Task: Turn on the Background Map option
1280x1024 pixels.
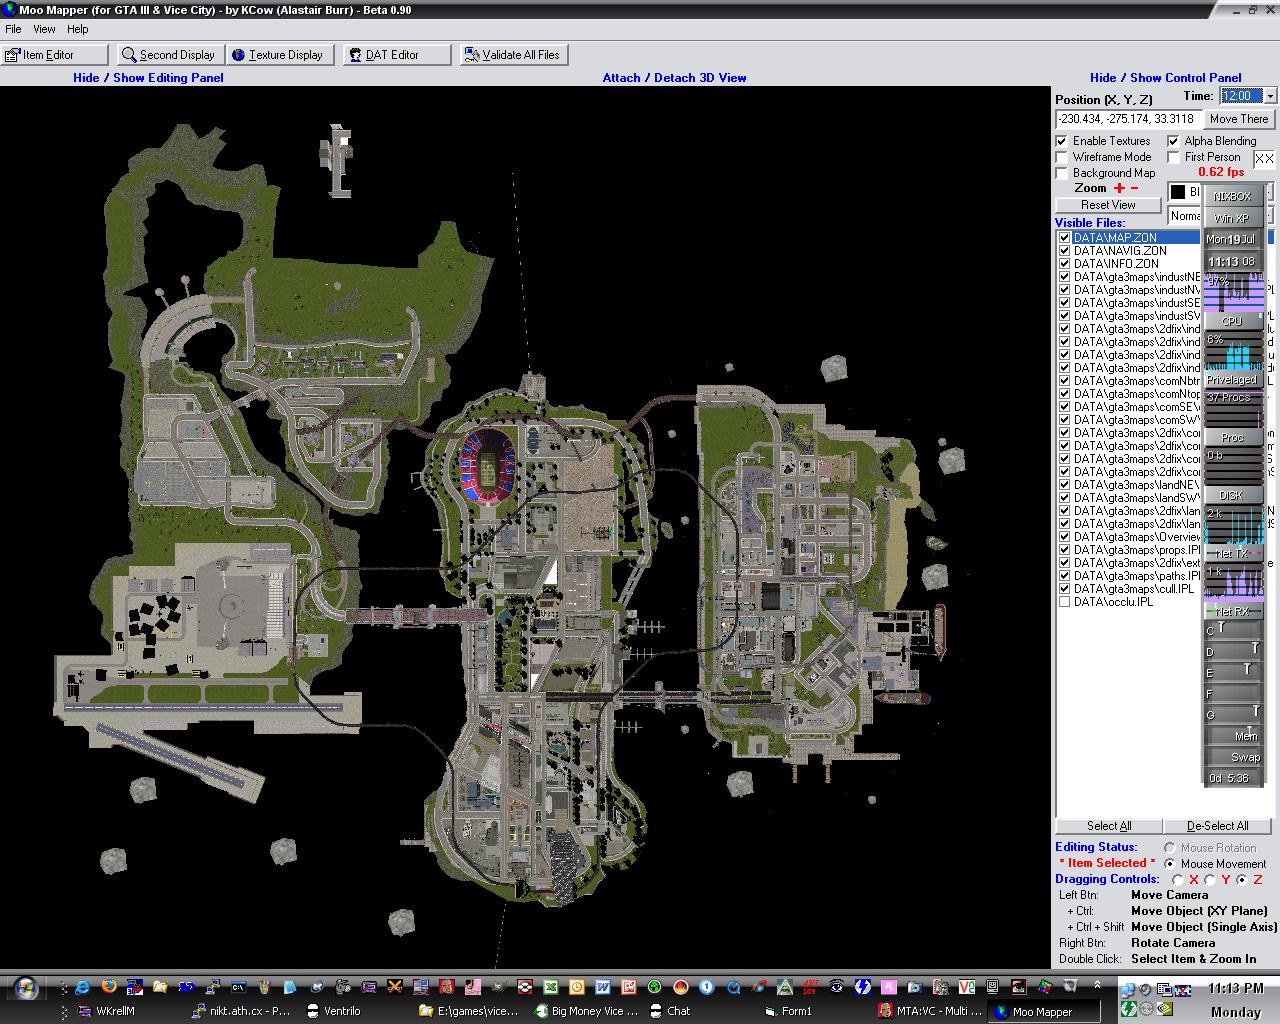Action: tap(1062, 173)
